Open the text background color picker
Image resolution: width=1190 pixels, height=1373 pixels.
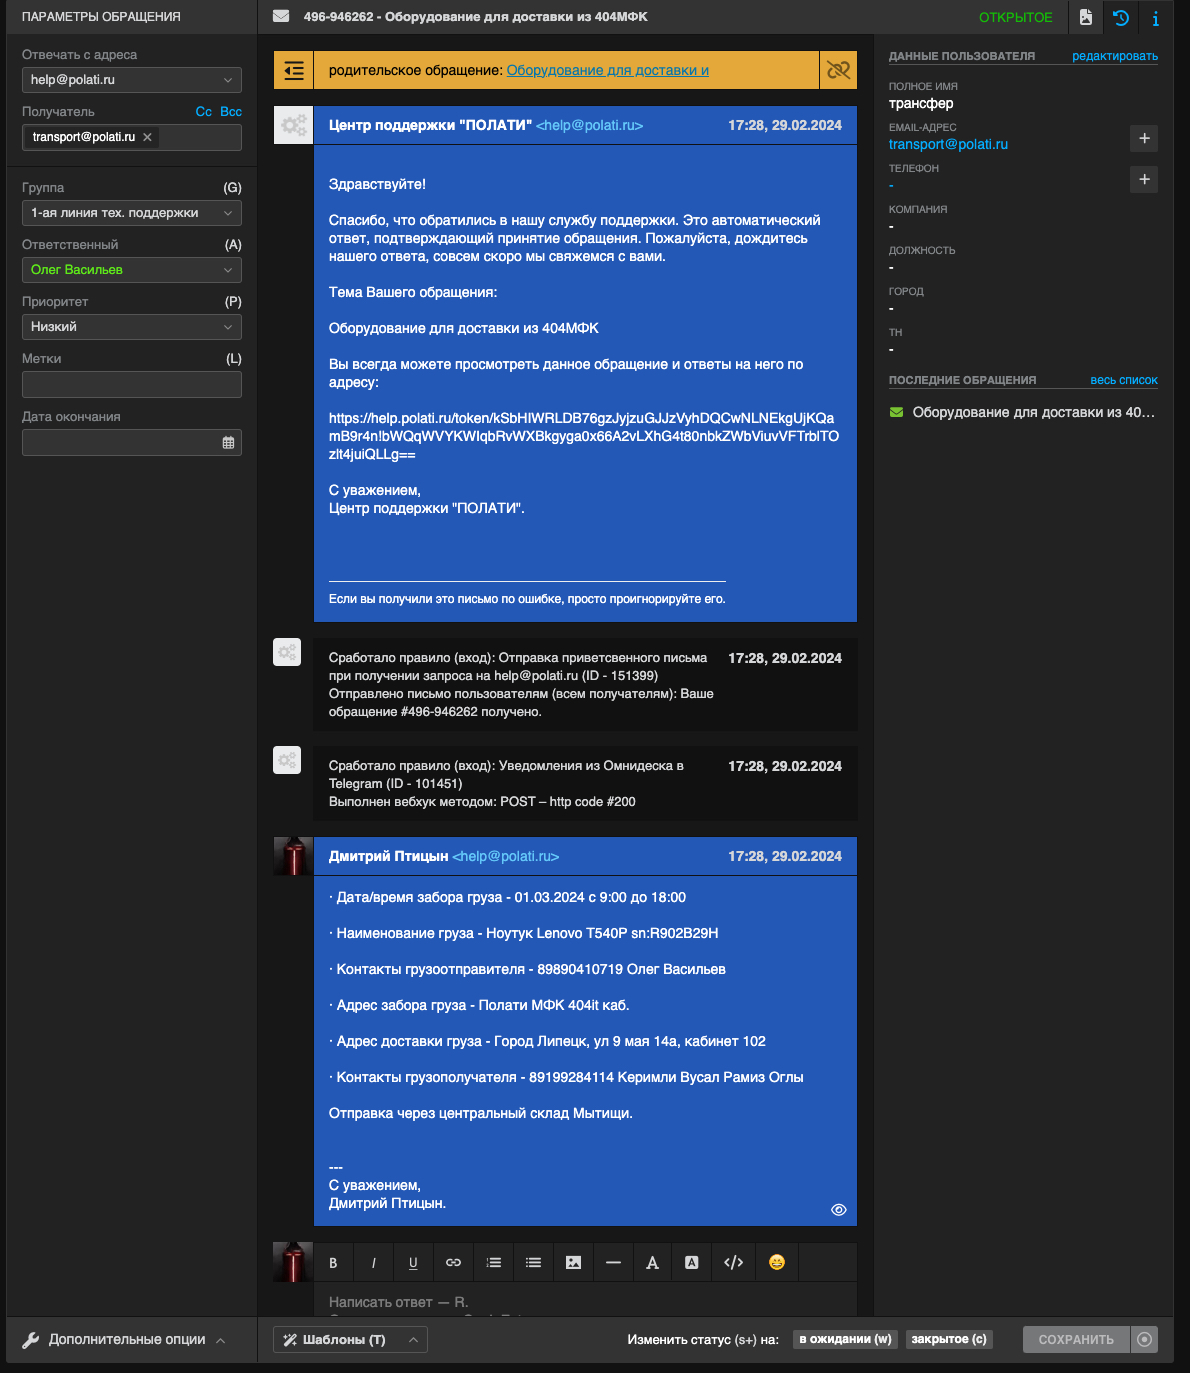[x=691, y=1263]
